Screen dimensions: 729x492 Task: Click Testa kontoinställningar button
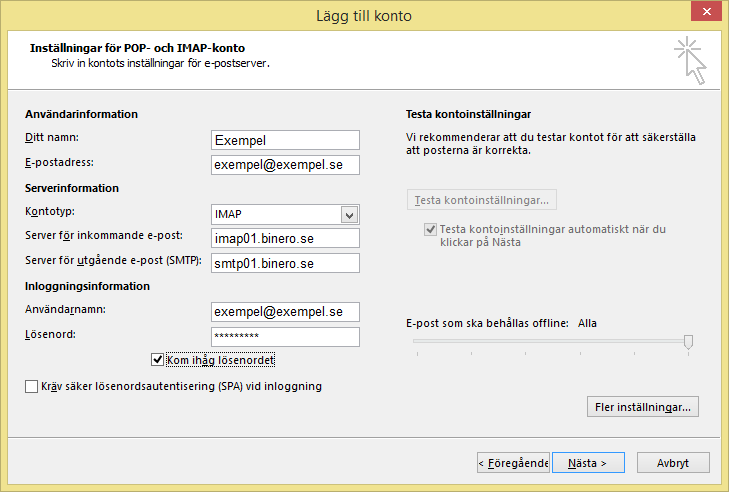482,200
